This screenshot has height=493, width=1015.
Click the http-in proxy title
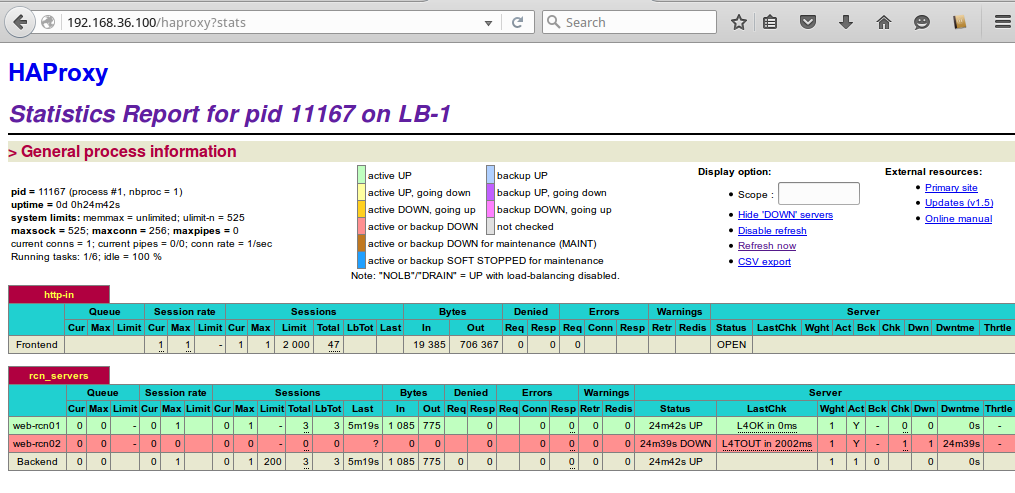59,294
